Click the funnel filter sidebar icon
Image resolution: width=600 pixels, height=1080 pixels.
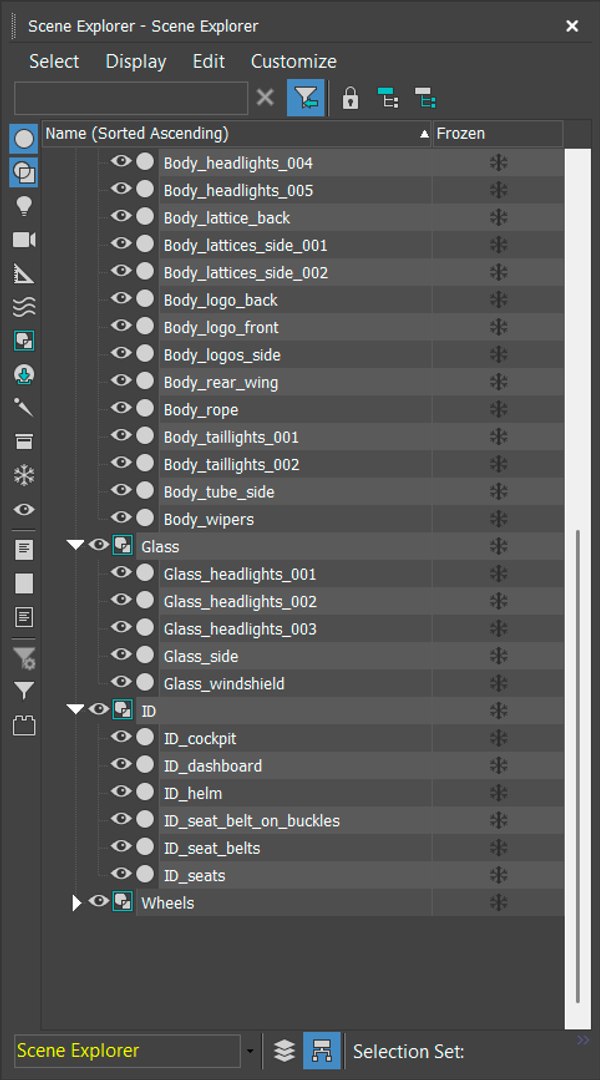pyautogui.click(x=24, y=690)
